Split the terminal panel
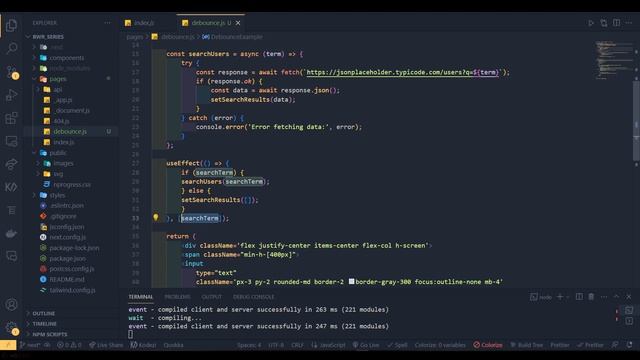Image resolution: width=640 pixels, height=360 pixels. pyautogui.click(x=579, y=297)
